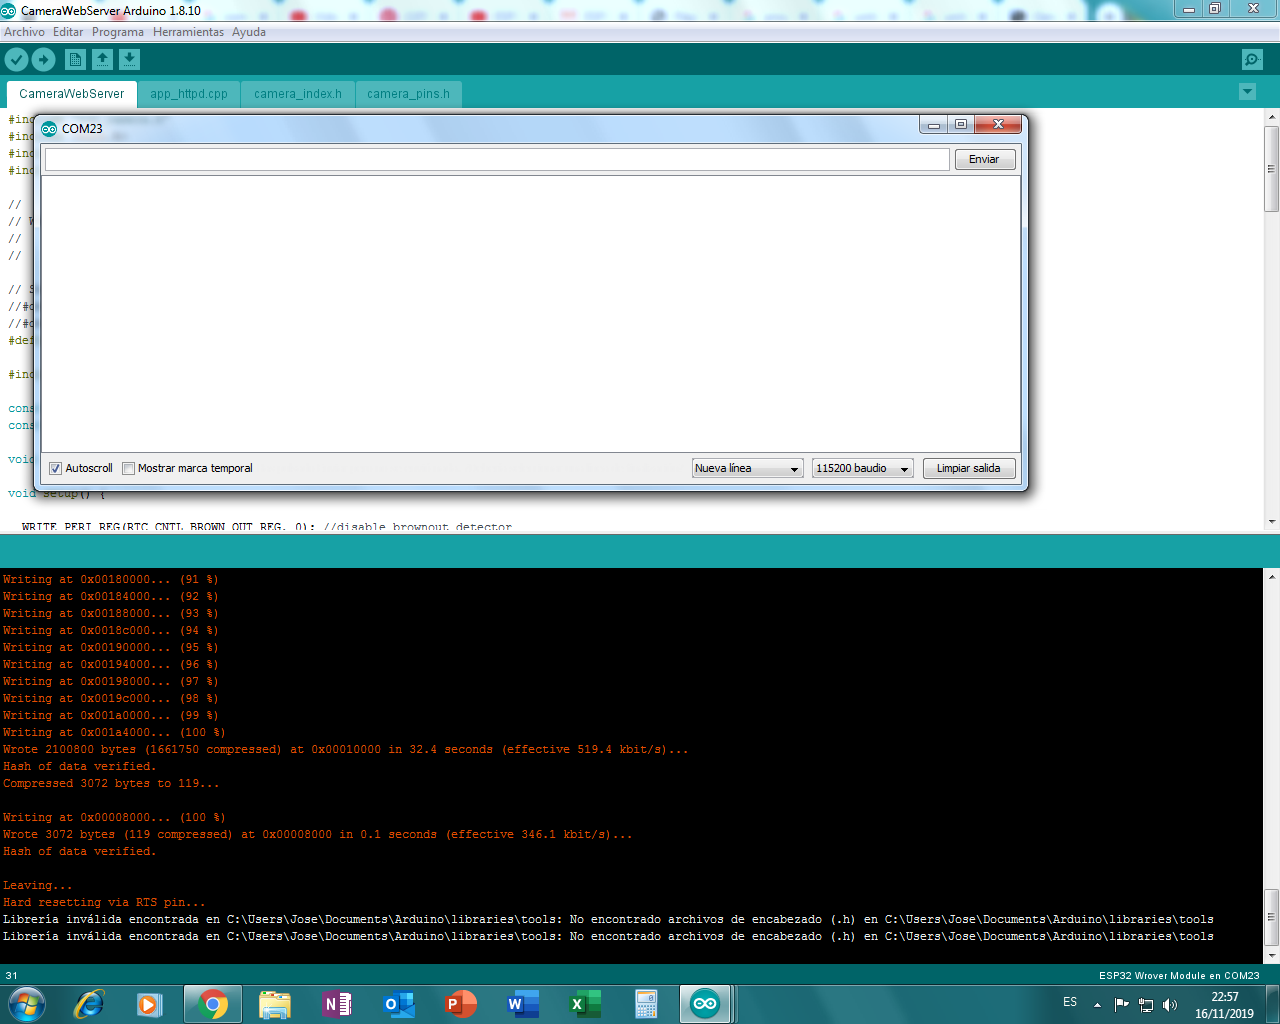Switch to the app_httpd.cpp tab
The height and width of the screenshot is (1024, 1280).
click(x=189, y=94)
